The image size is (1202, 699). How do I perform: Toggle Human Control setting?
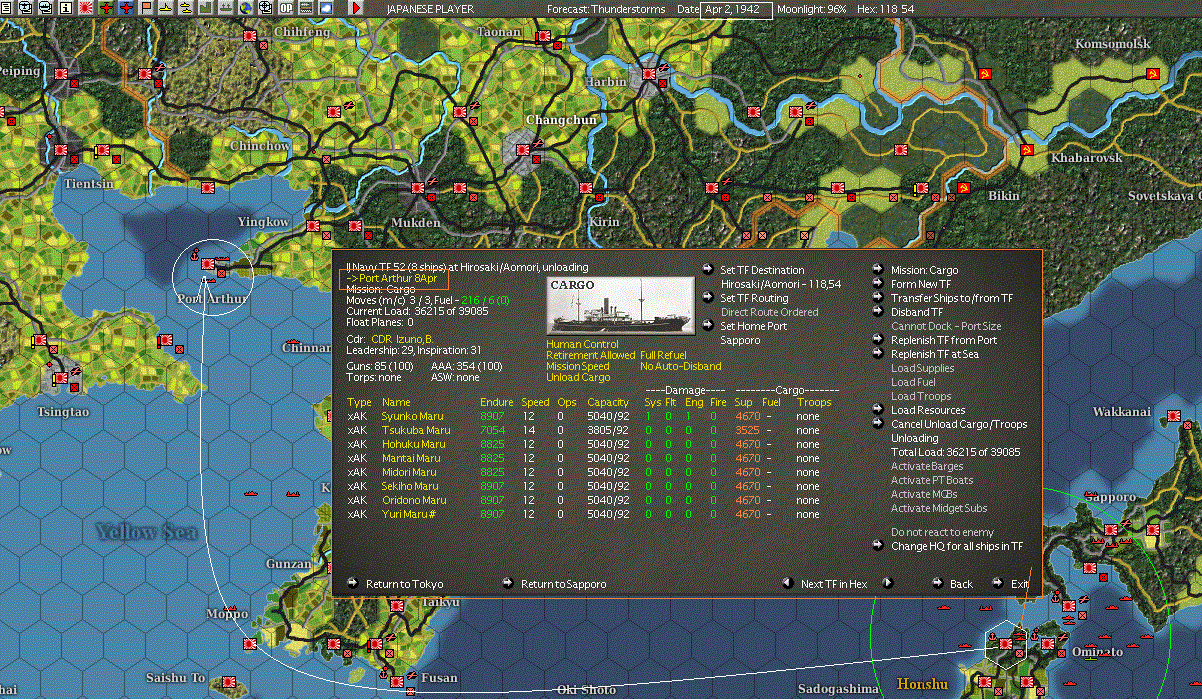coord(583,344)
